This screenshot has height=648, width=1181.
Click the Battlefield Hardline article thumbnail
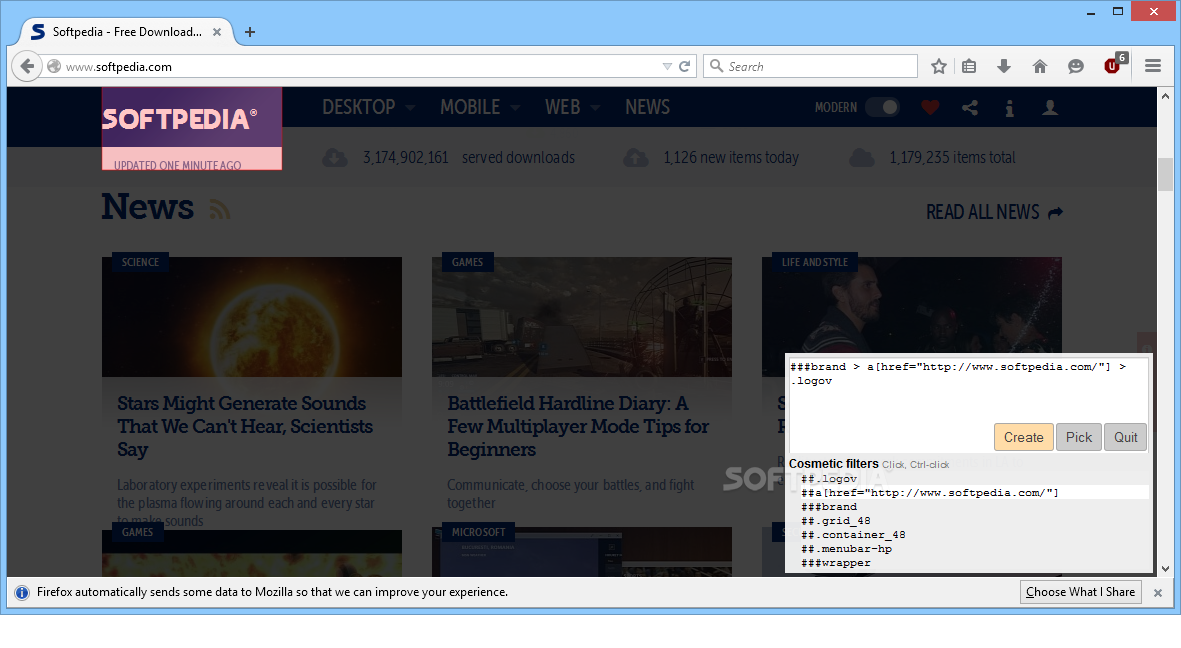(581, 316)
